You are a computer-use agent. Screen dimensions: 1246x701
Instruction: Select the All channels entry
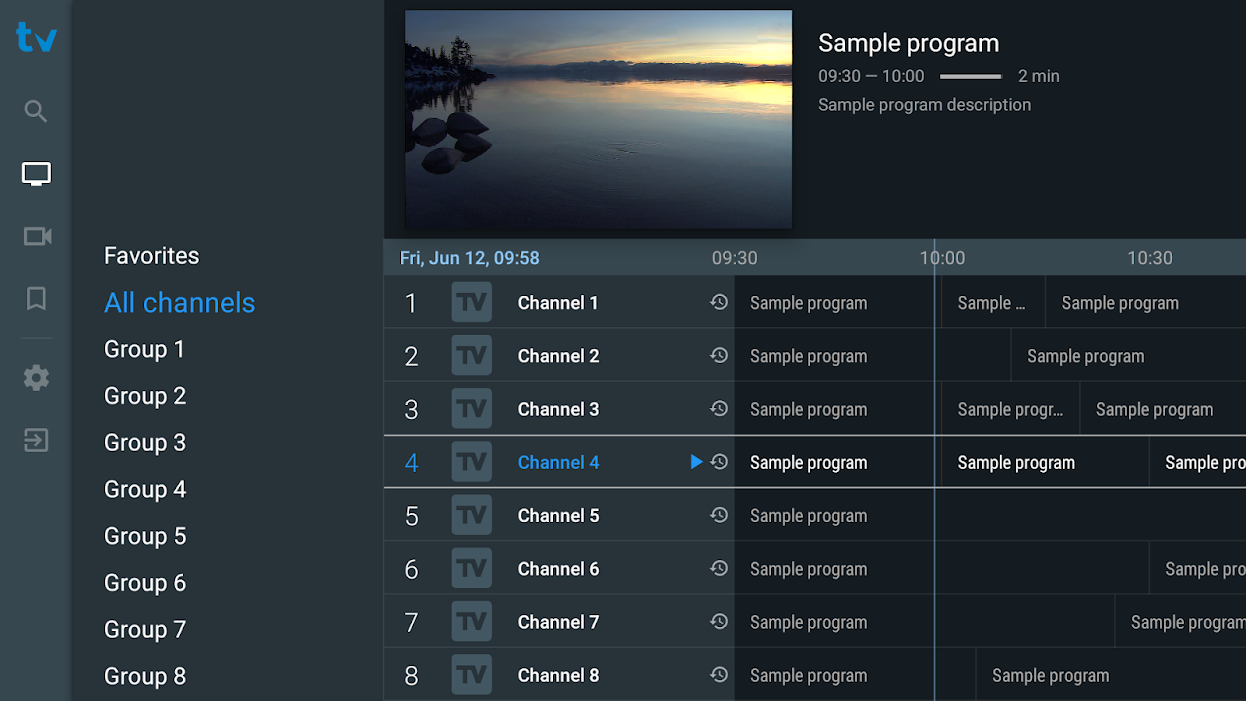coord(179,302)
